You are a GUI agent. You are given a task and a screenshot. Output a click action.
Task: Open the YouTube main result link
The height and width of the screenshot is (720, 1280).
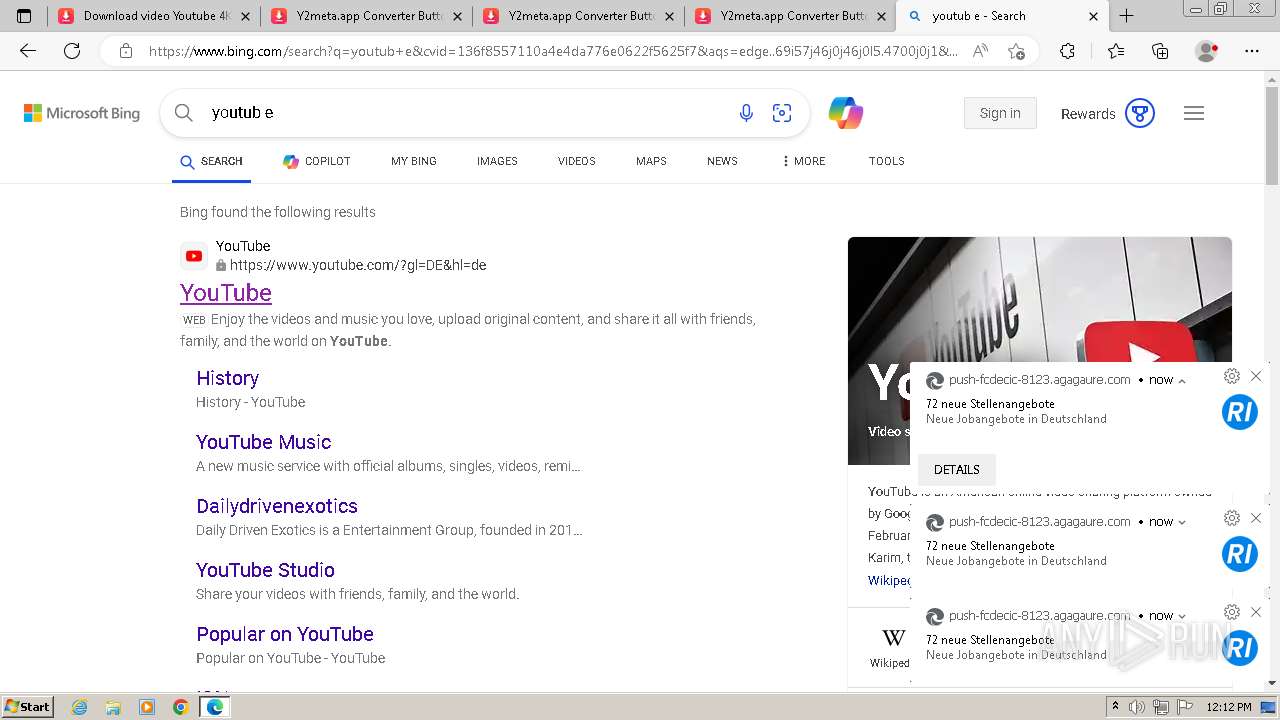pos(226,293)
